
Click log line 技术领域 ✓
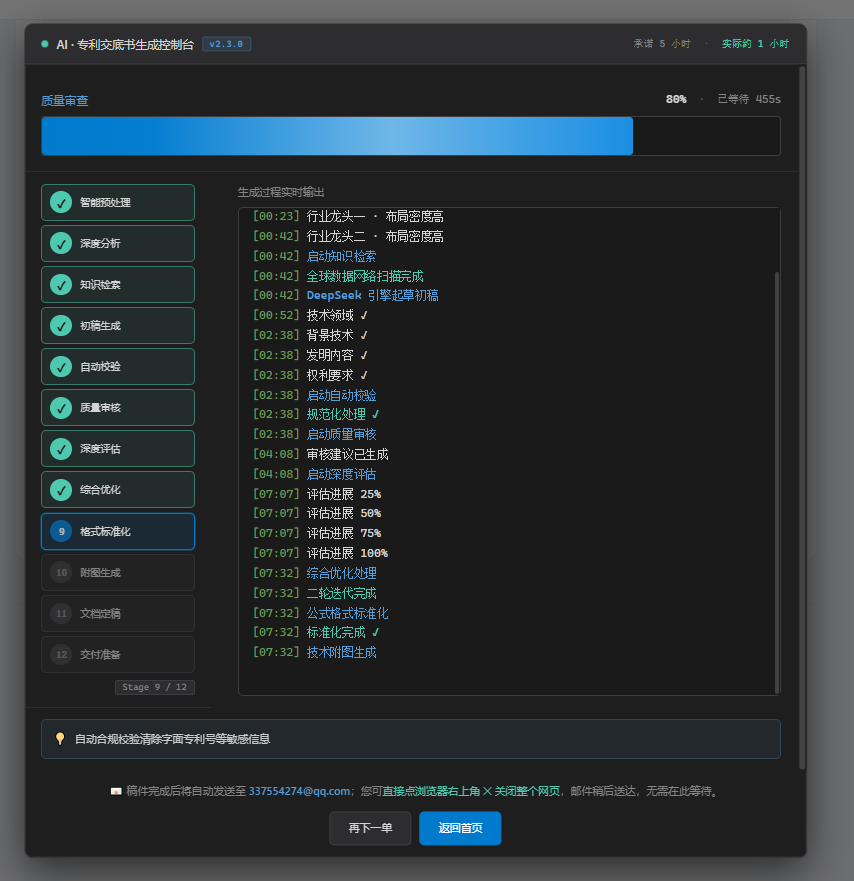[337, 315]
